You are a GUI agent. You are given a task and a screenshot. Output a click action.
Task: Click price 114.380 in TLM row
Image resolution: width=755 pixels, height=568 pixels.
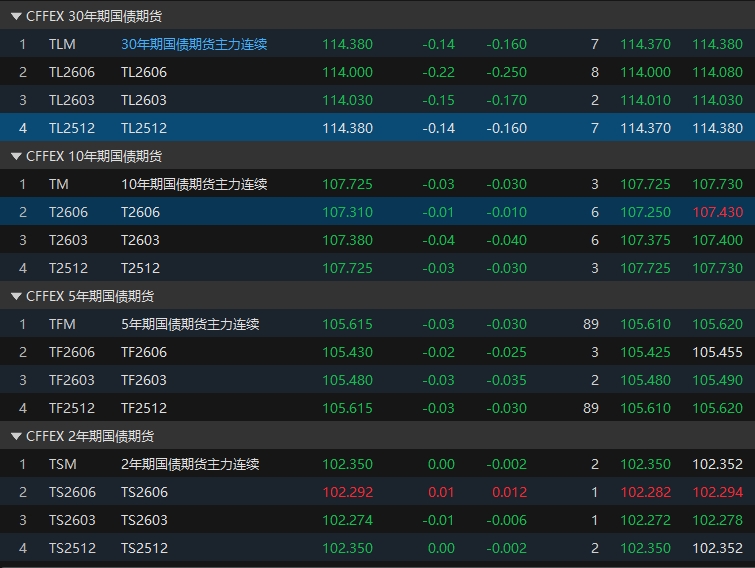pos(347,44)
